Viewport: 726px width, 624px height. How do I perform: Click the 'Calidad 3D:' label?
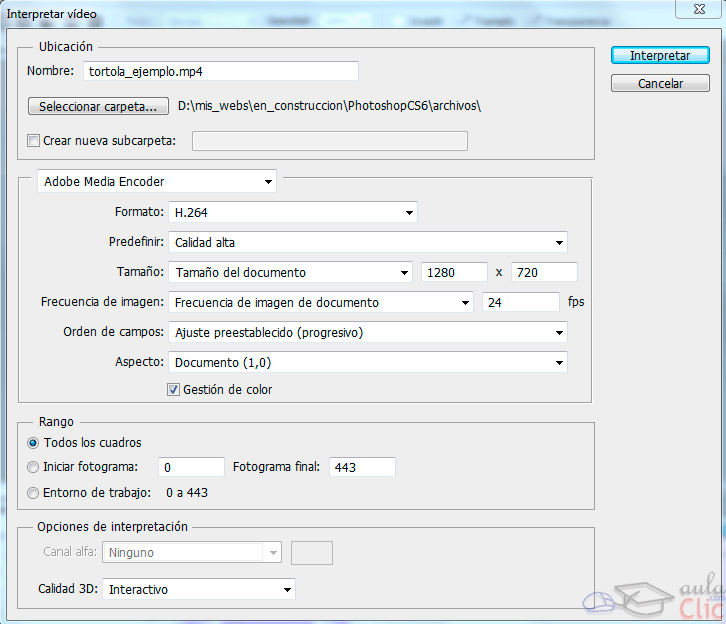click(x=68, y=589)
